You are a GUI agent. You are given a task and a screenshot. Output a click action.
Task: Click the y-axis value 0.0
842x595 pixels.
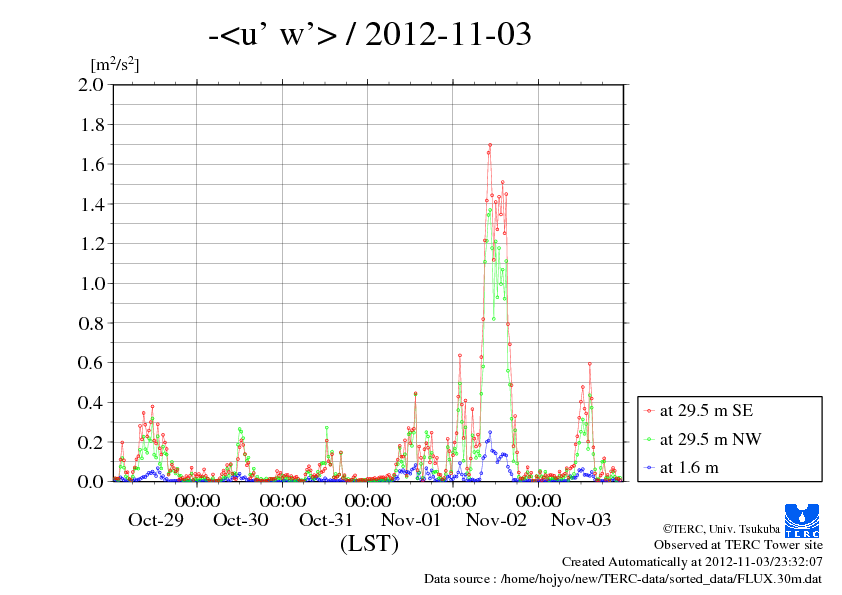(x=91, y=481)
